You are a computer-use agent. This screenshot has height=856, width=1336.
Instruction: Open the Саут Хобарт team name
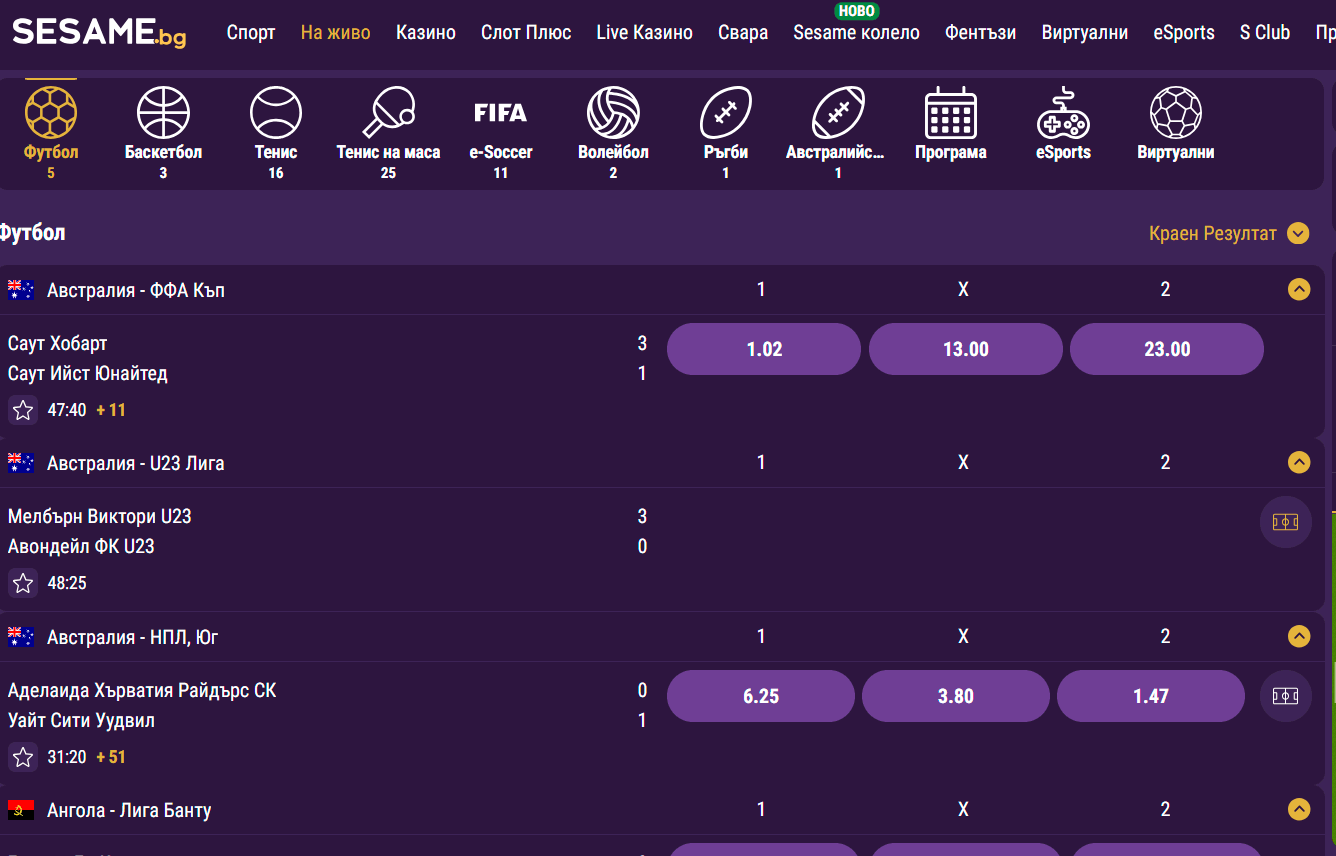click(x=58, y=344)
